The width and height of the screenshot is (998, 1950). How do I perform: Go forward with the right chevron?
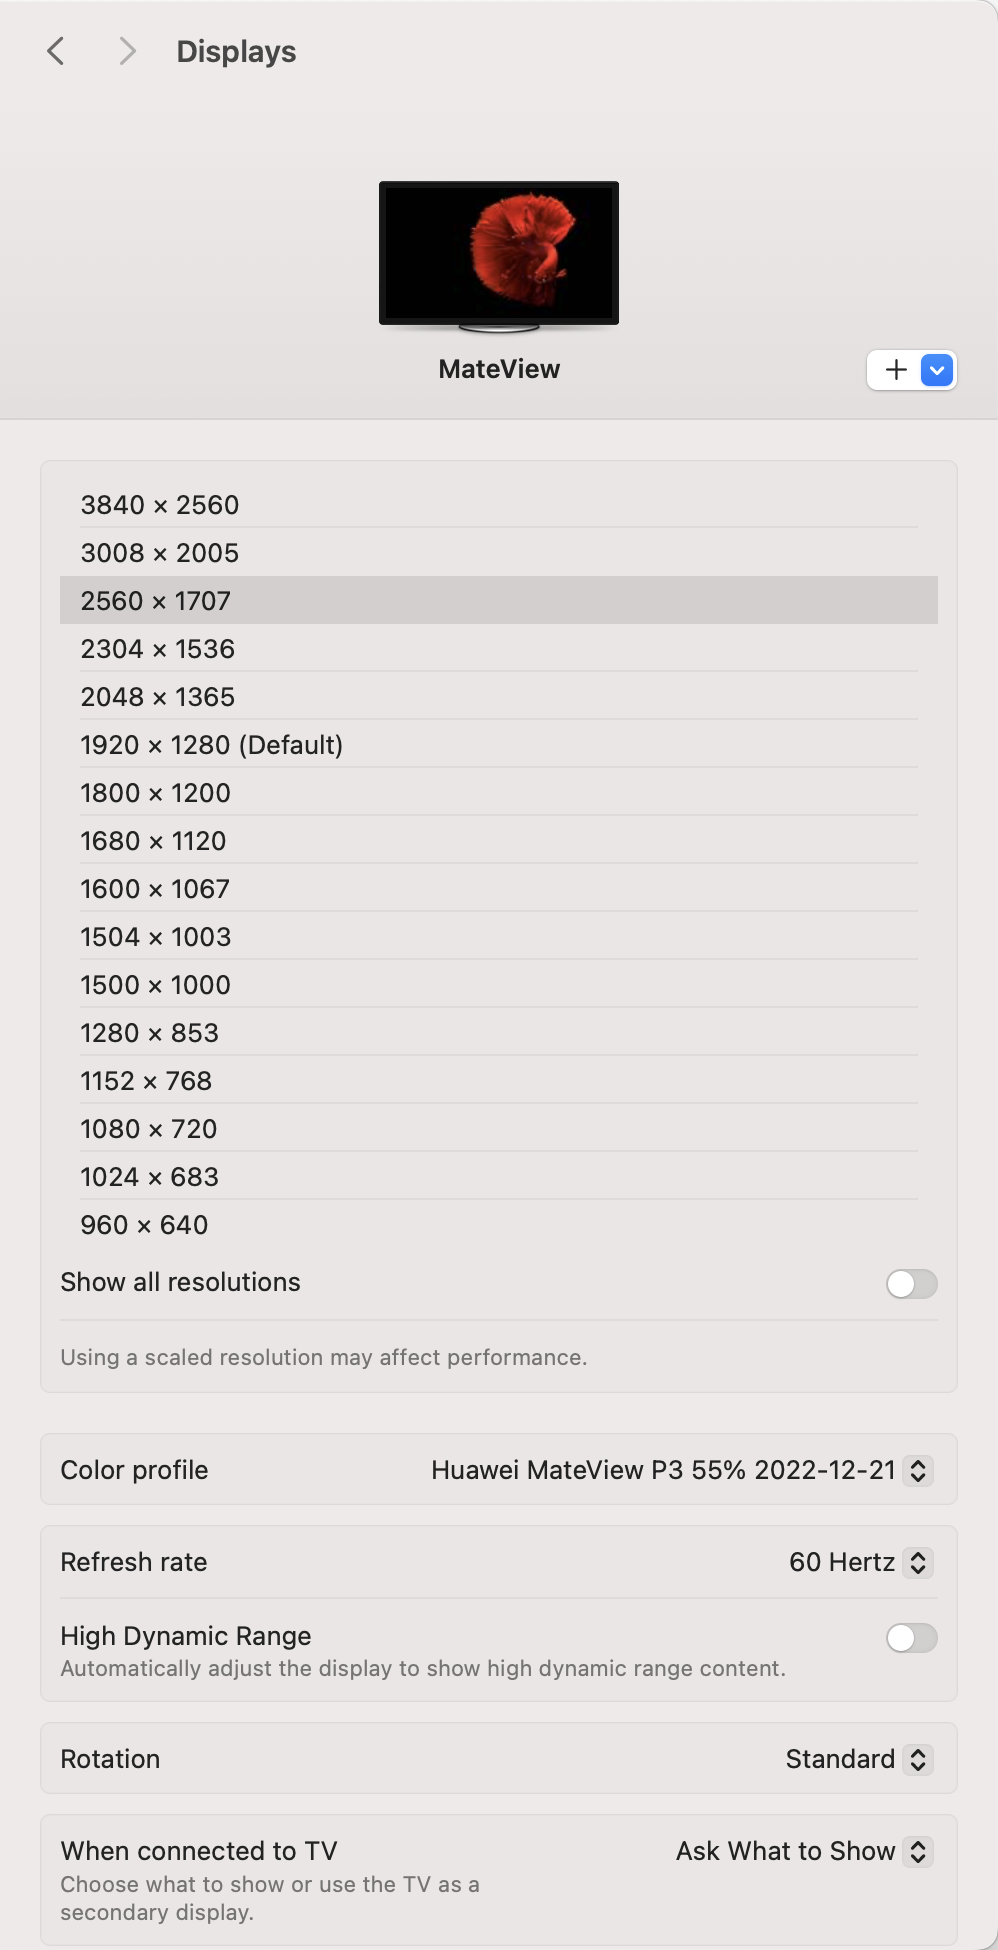point(127,51)
